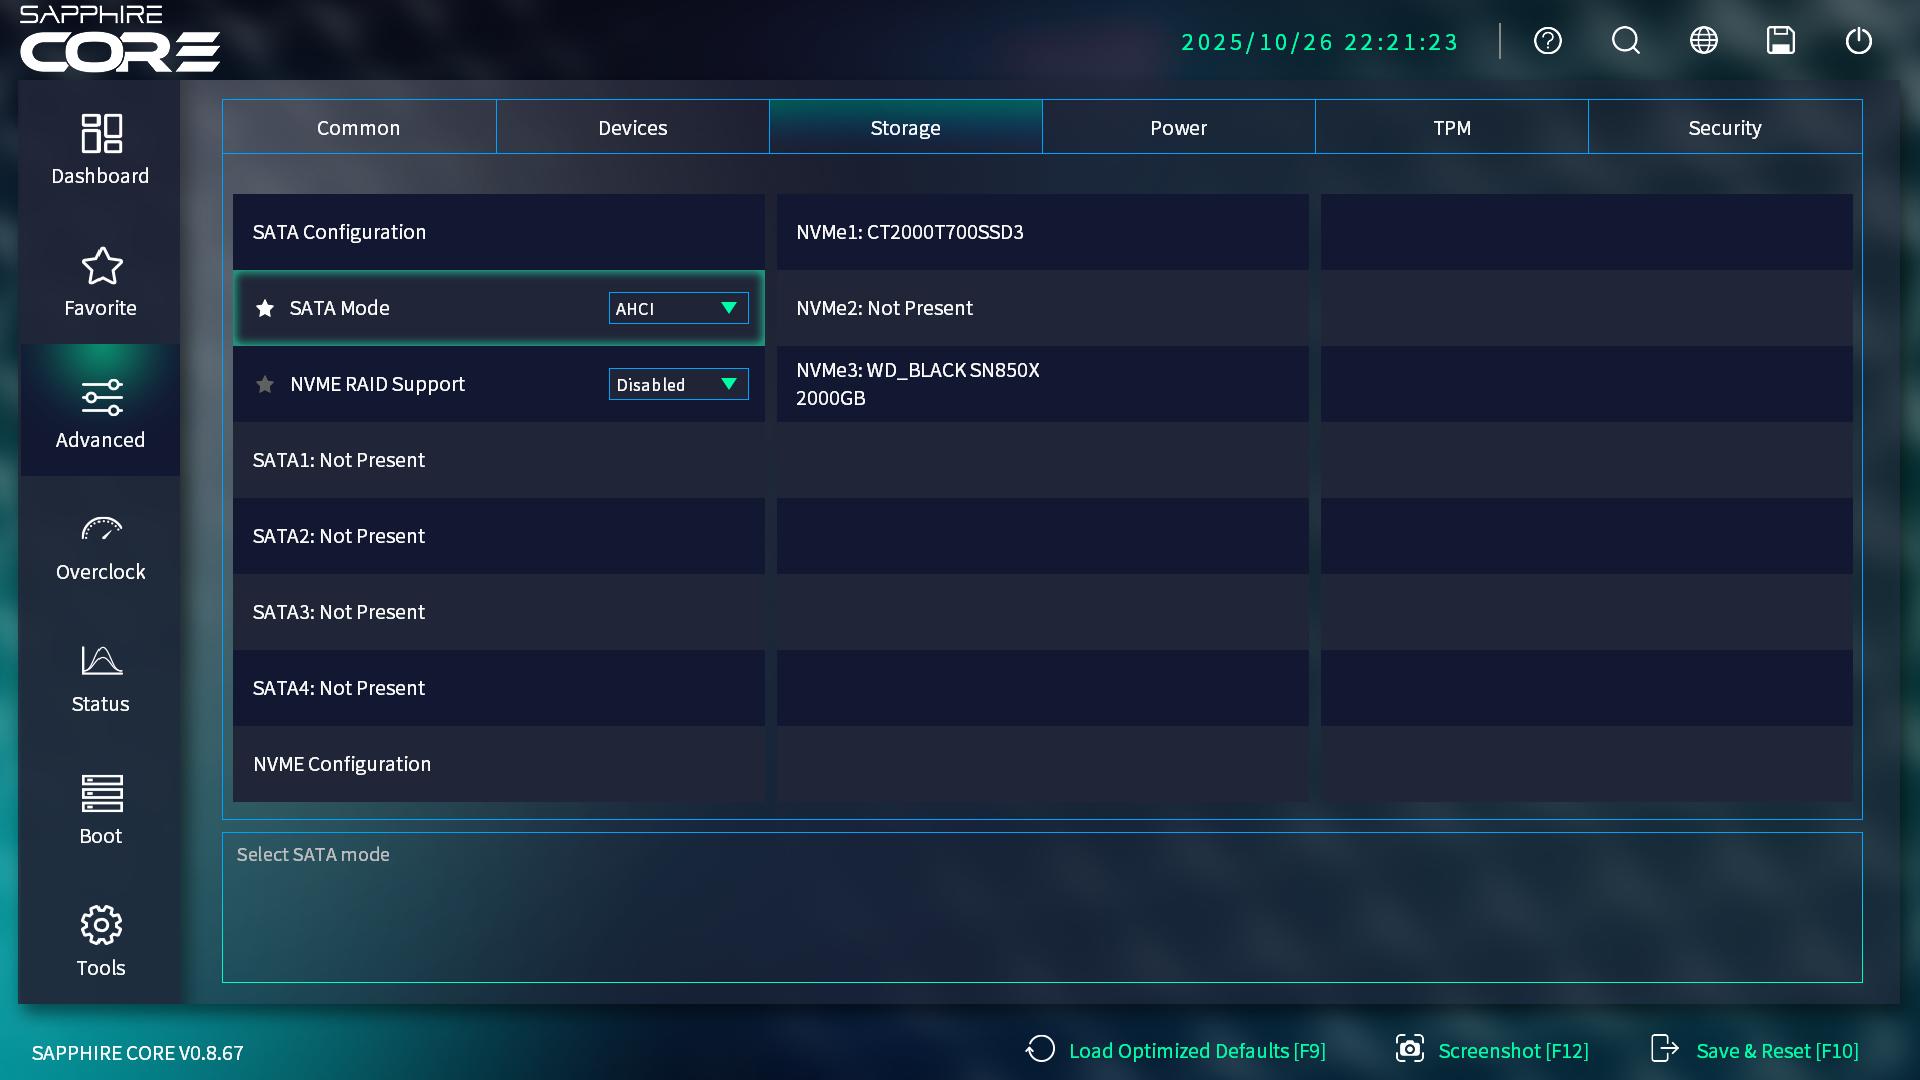Open the Boot settings section
Screen dimensions: 1920x1080
100,810
